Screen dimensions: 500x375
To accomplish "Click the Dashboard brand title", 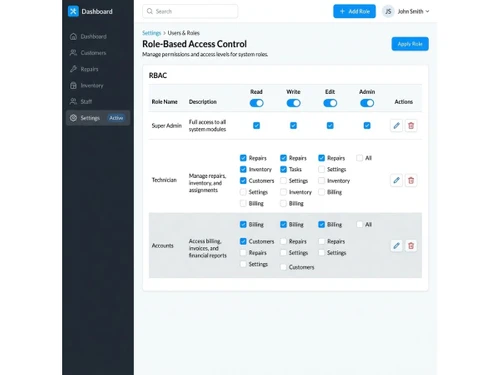I will (97, 11).
